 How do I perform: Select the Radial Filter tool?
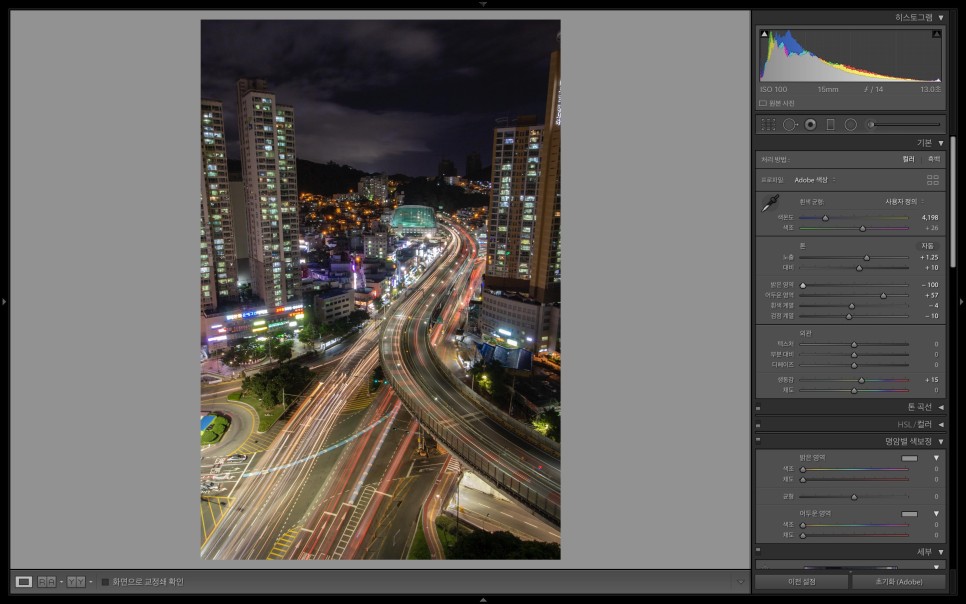pyautogui.click(x=851, y=124)
